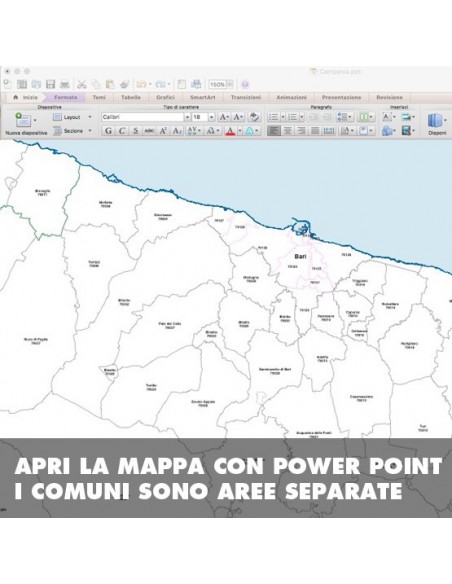Decrease font size with smaller A

238,117
